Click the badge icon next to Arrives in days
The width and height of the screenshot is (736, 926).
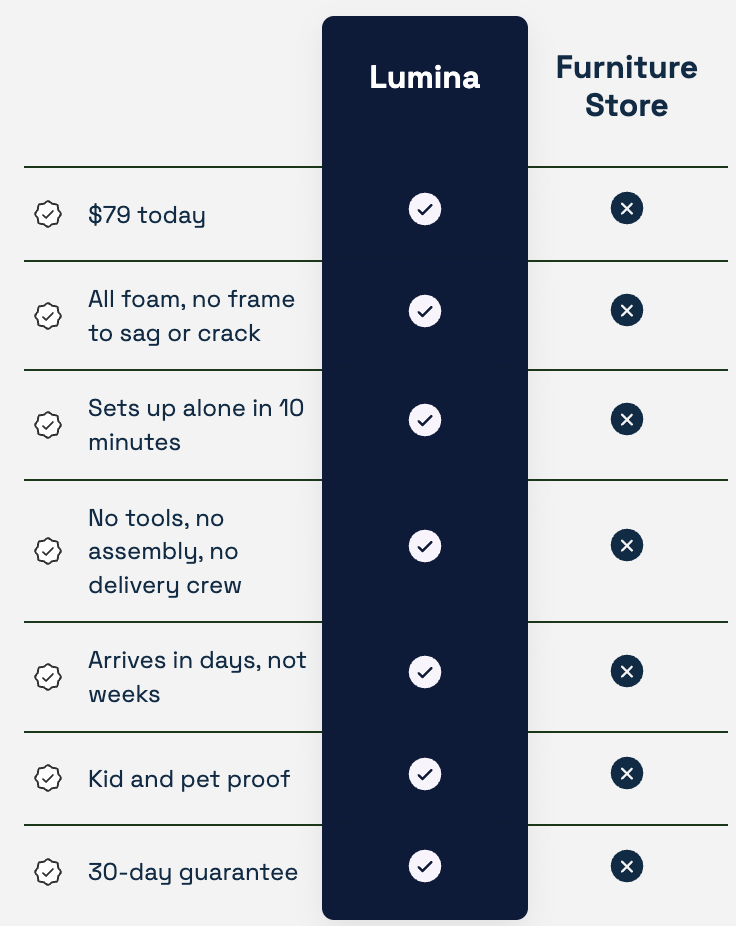48,677
